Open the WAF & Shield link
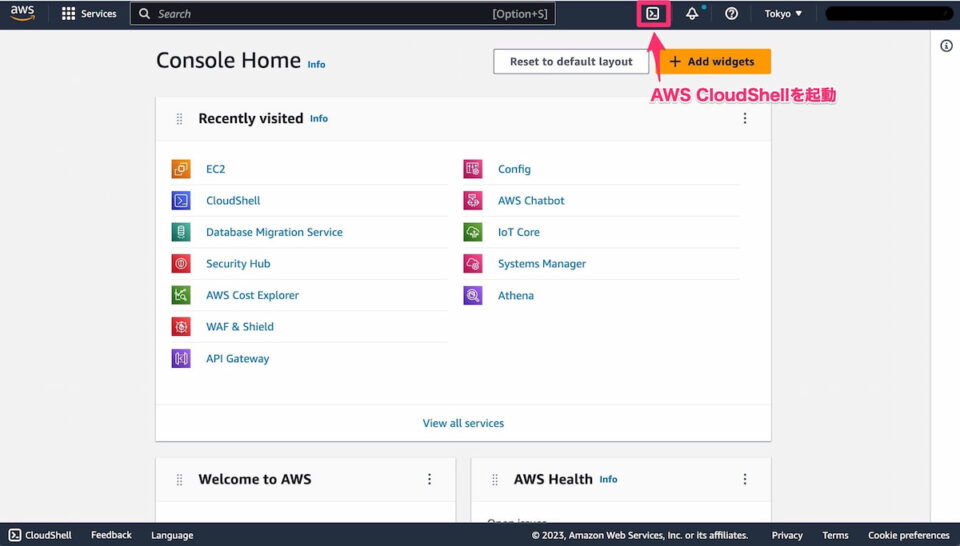Viewport: 960px width, 546px height. [x=240, y=327]
